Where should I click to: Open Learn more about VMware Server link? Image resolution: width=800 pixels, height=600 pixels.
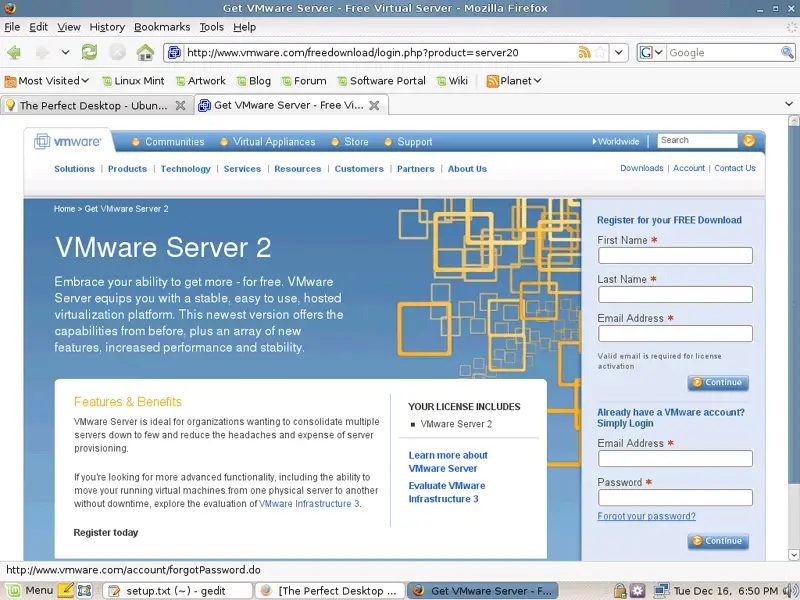pos(448,462)
